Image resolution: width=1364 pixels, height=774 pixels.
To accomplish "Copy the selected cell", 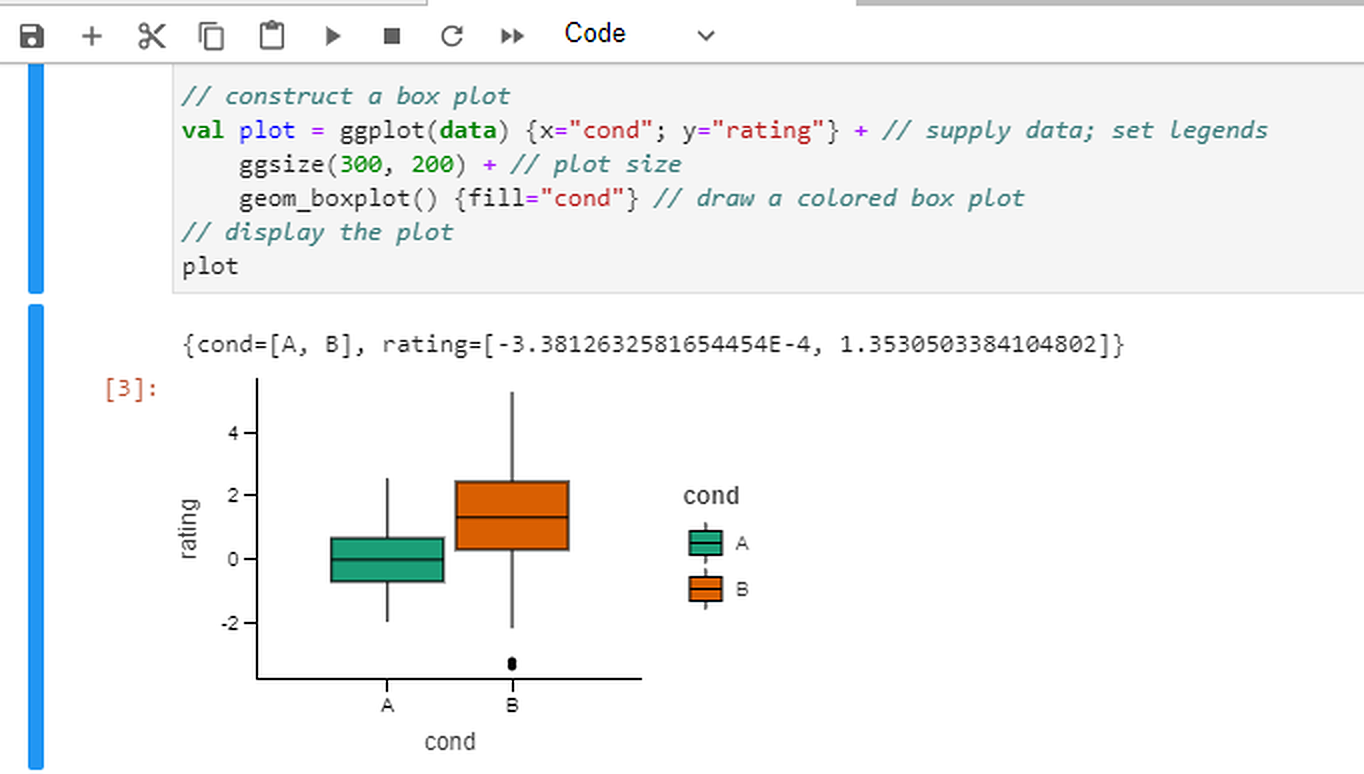I will [211, 36].
